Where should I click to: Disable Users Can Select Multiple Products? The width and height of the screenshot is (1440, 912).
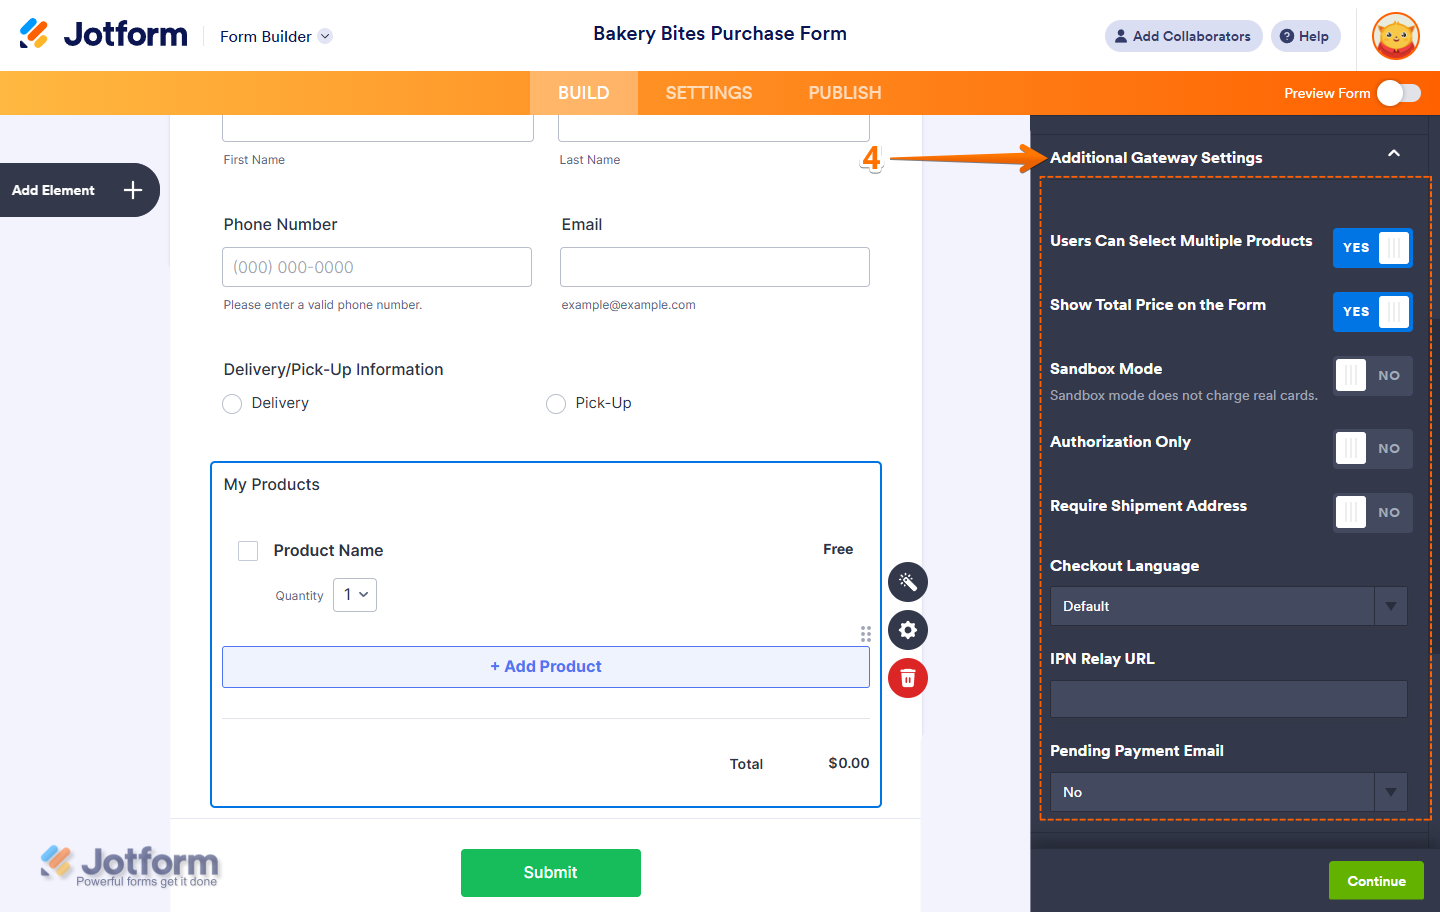pos(1372,248)
